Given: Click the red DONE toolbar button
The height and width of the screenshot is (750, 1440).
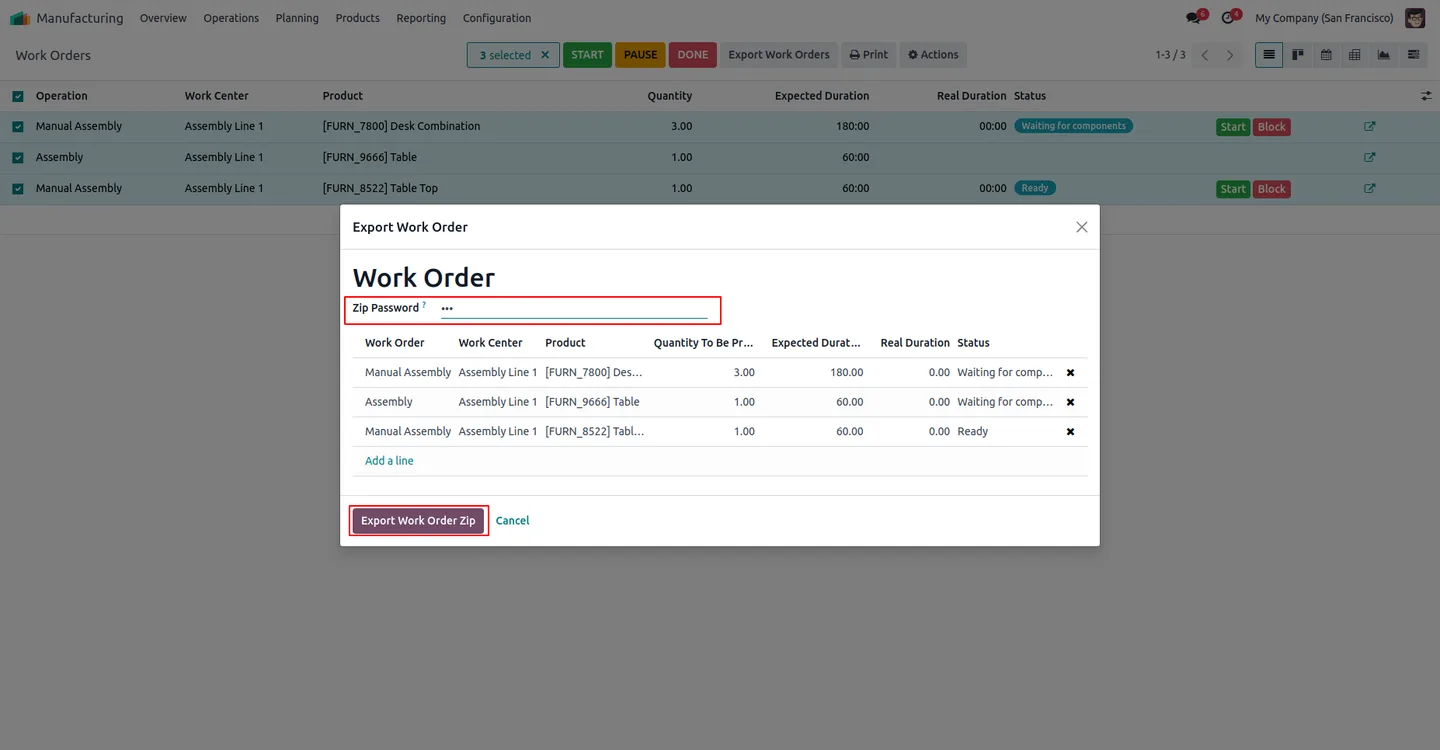Looking at the screenshot, I should tap(693, 55).
